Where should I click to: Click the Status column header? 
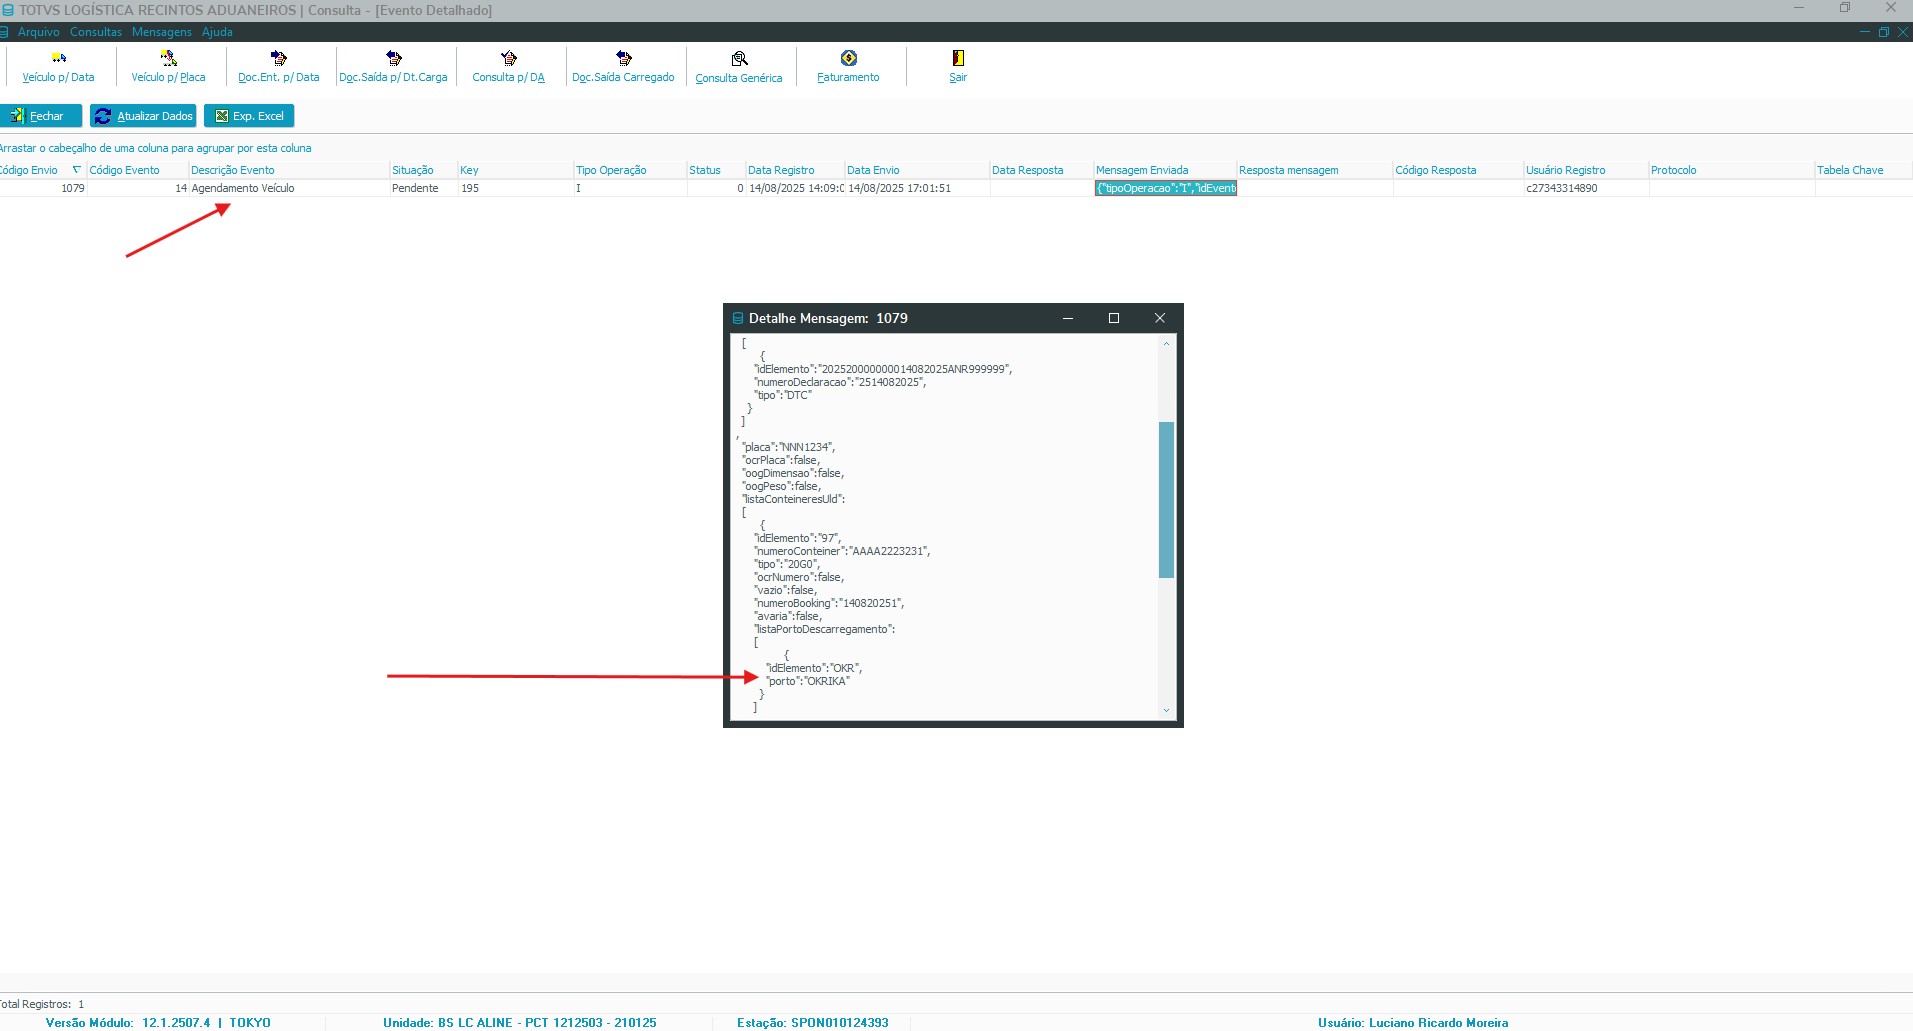[x=716, y=170]
